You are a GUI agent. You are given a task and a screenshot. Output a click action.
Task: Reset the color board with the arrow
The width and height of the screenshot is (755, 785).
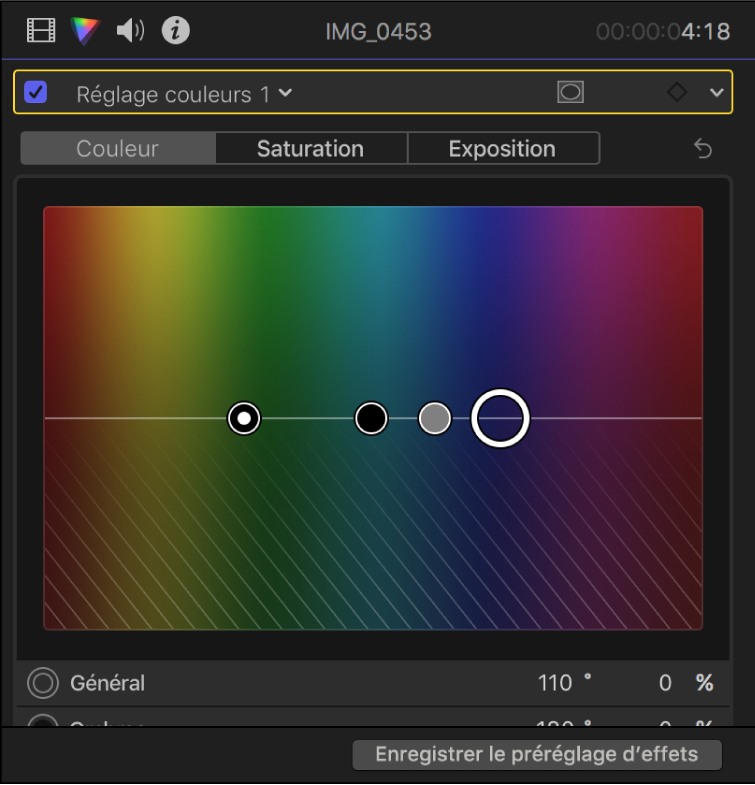[x=703, y=149]
